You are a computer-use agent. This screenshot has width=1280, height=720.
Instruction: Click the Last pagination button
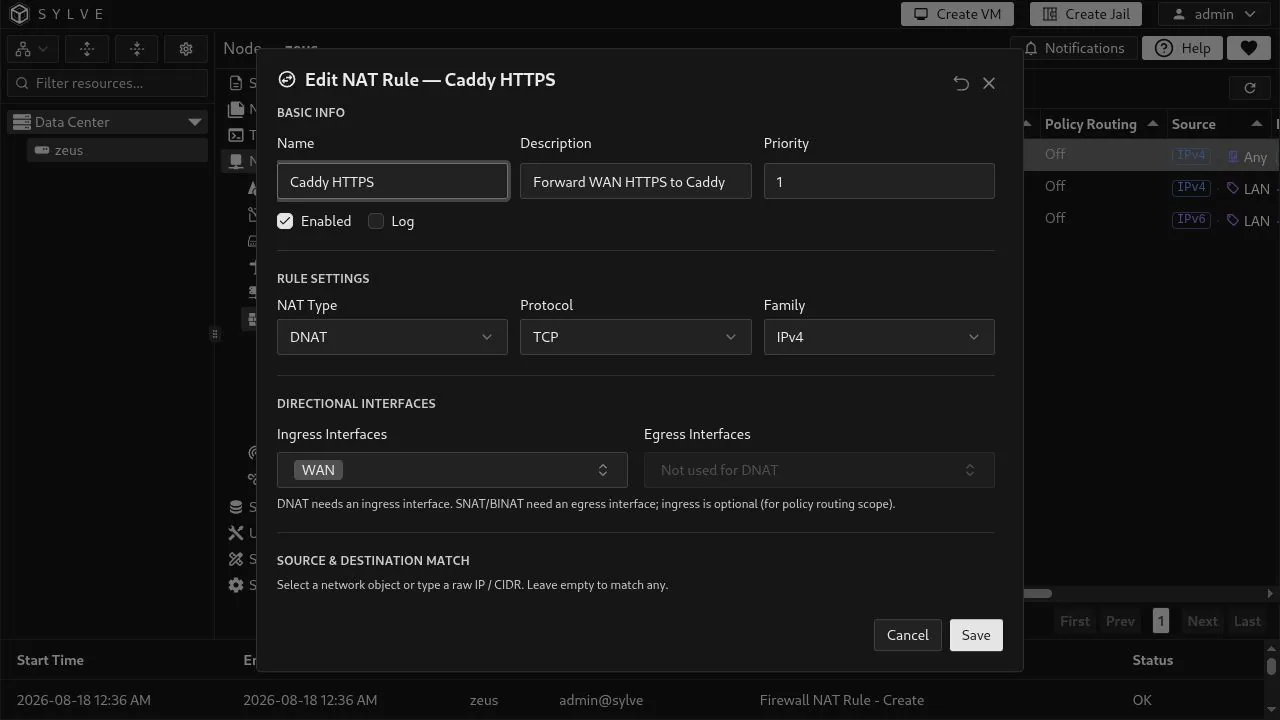click(x=1247, y=621)
